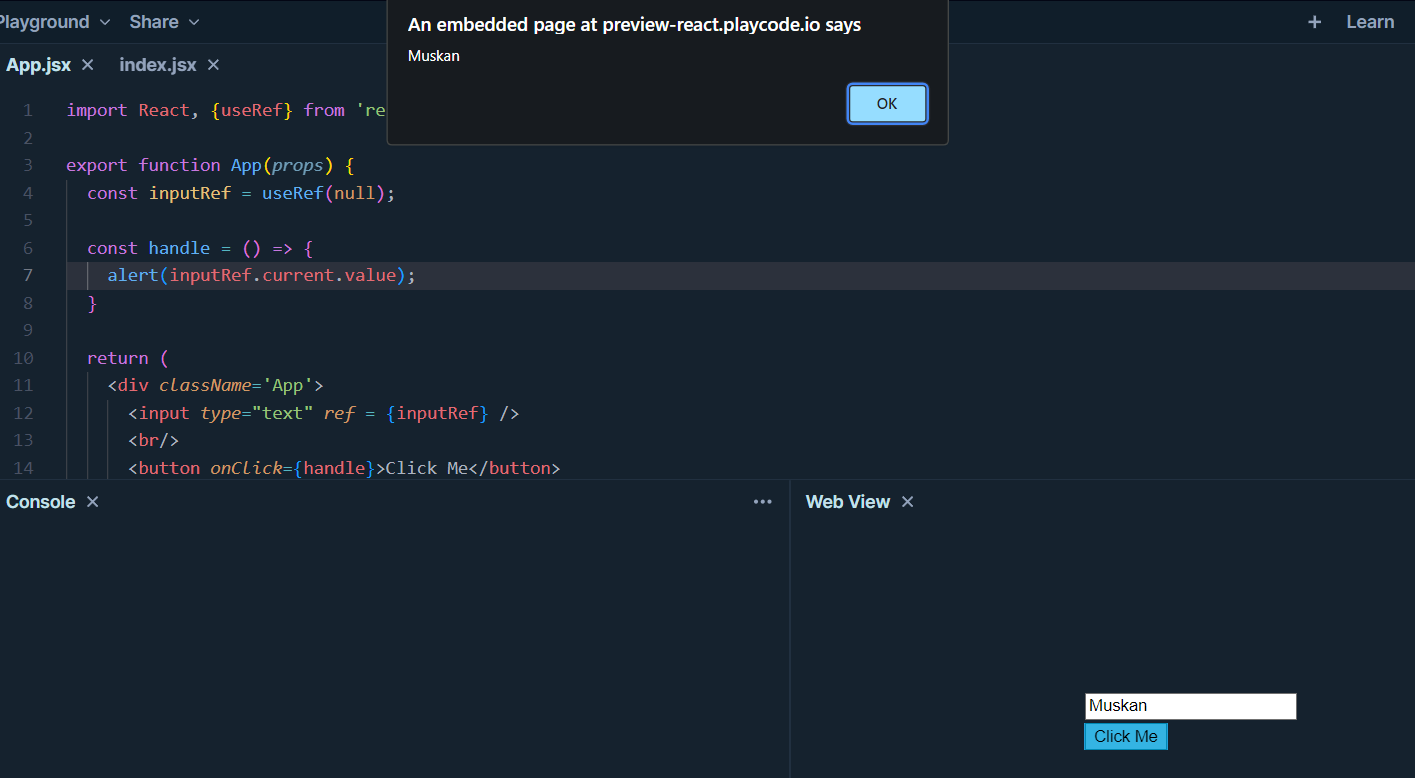Close the Web View panel
The height and width of the screenshot is (778, 1415).
click(908, 502)
